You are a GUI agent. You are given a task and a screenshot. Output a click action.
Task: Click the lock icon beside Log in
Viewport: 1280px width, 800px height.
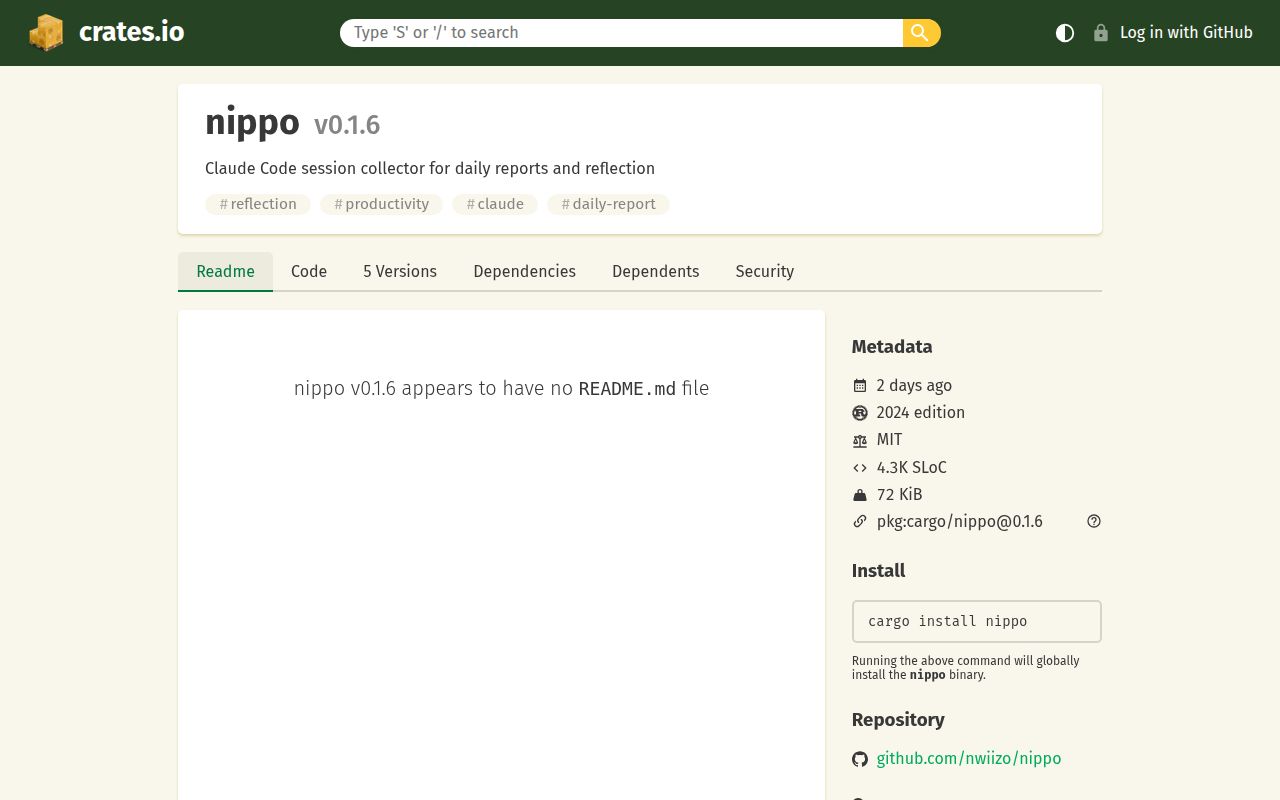[x=1101, y=33]
